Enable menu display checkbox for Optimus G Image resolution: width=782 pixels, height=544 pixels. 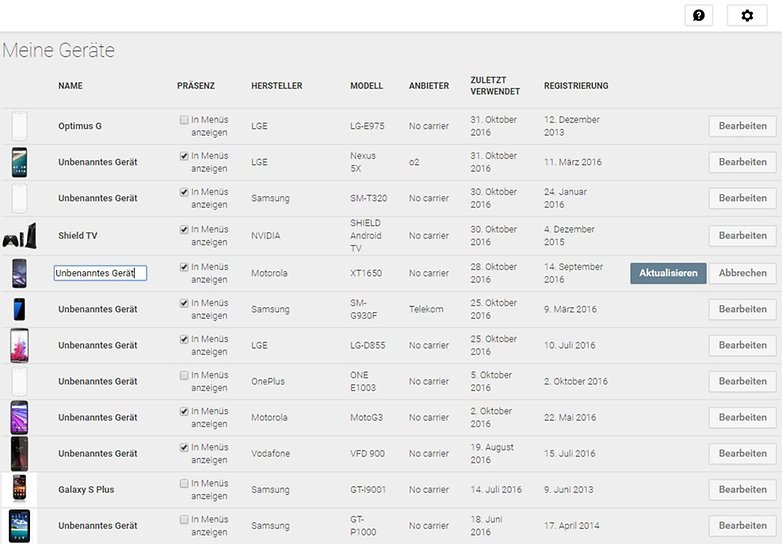tap(184, 120)
